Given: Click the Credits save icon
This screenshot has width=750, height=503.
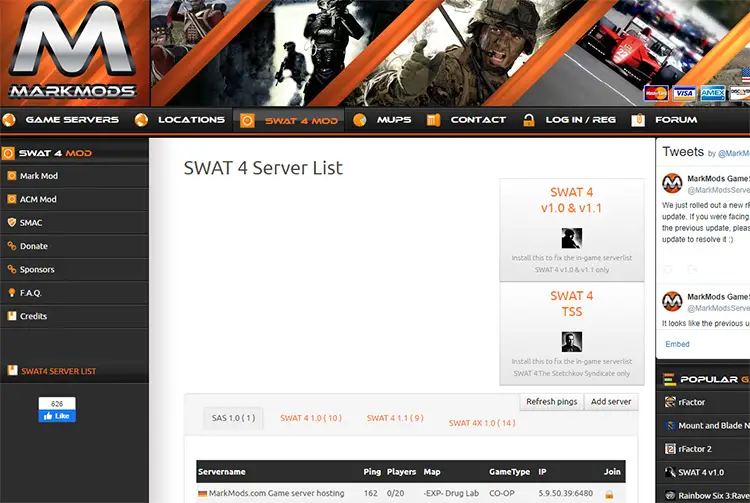Looking at the screenshot, I should coord(12,316).
